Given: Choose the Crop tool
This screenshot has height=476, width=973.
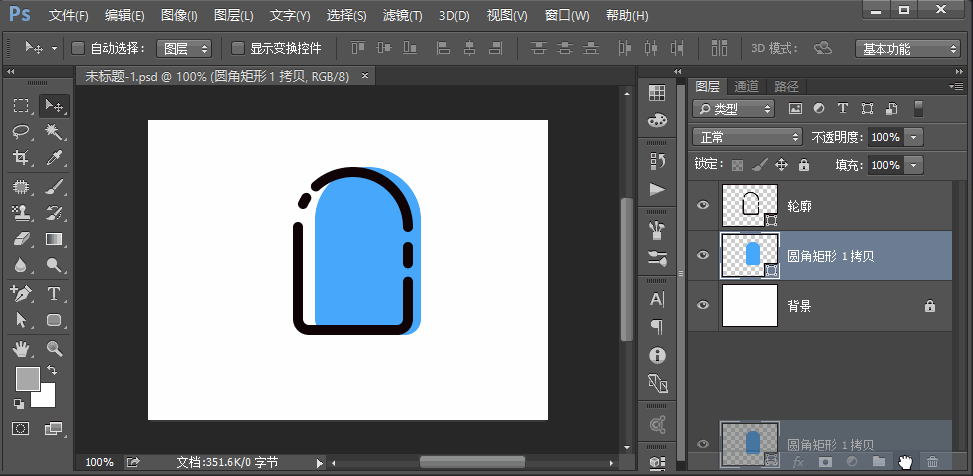Looking at the screenshot, I should [x=20, y=158].
